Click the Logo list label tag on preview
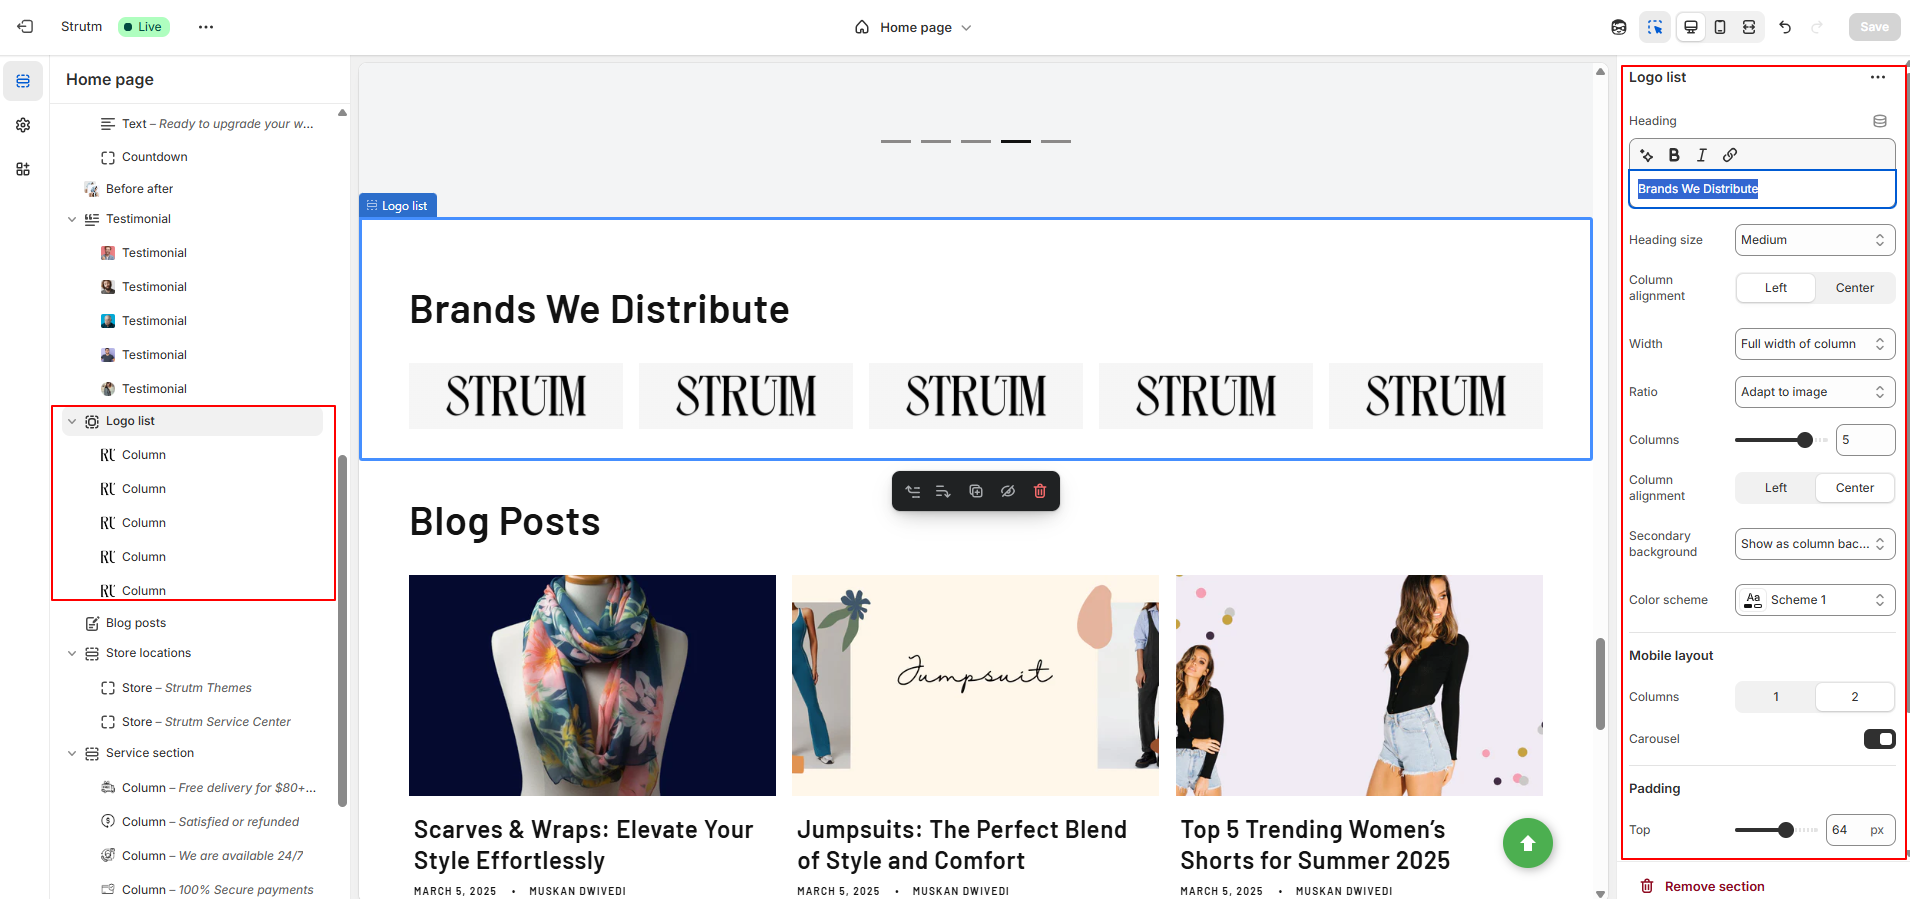Viewport: 1910px width, 899px height. [x=398, y=206]
